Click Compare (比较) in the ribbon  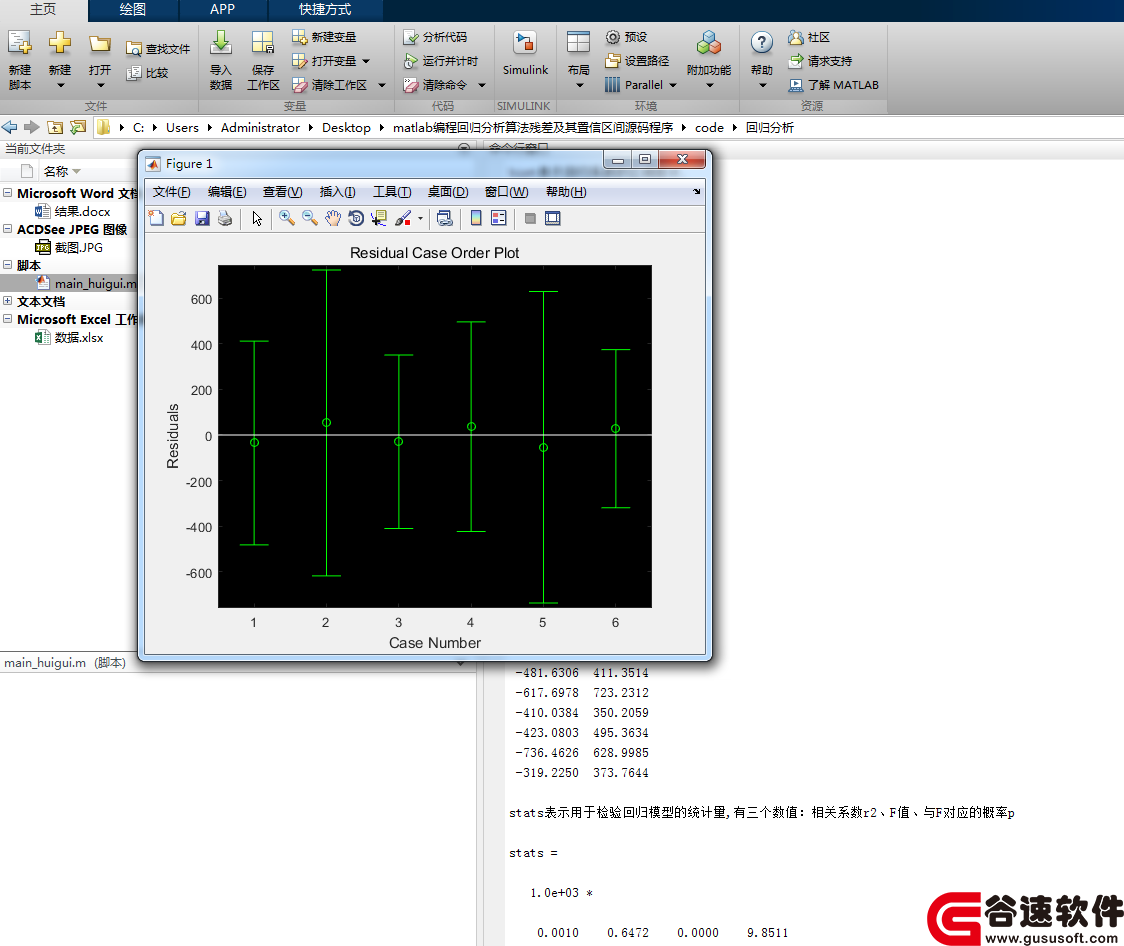coord(147,72)
